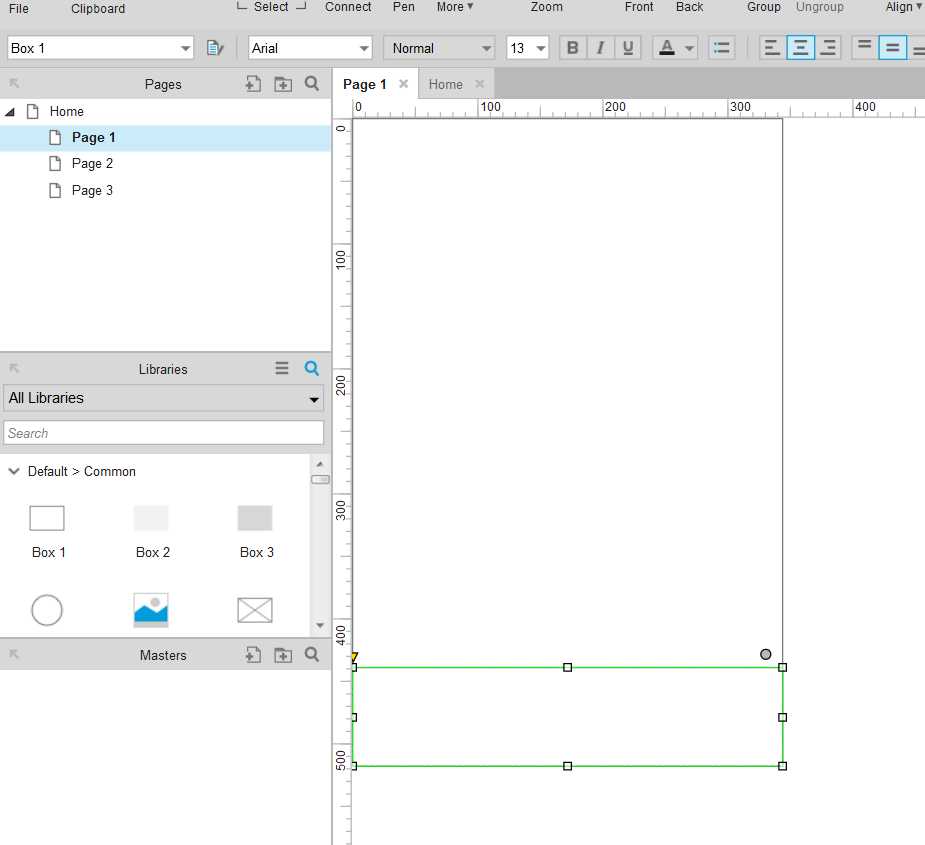Click the library scroll down arrow

[x=320, y=625]
